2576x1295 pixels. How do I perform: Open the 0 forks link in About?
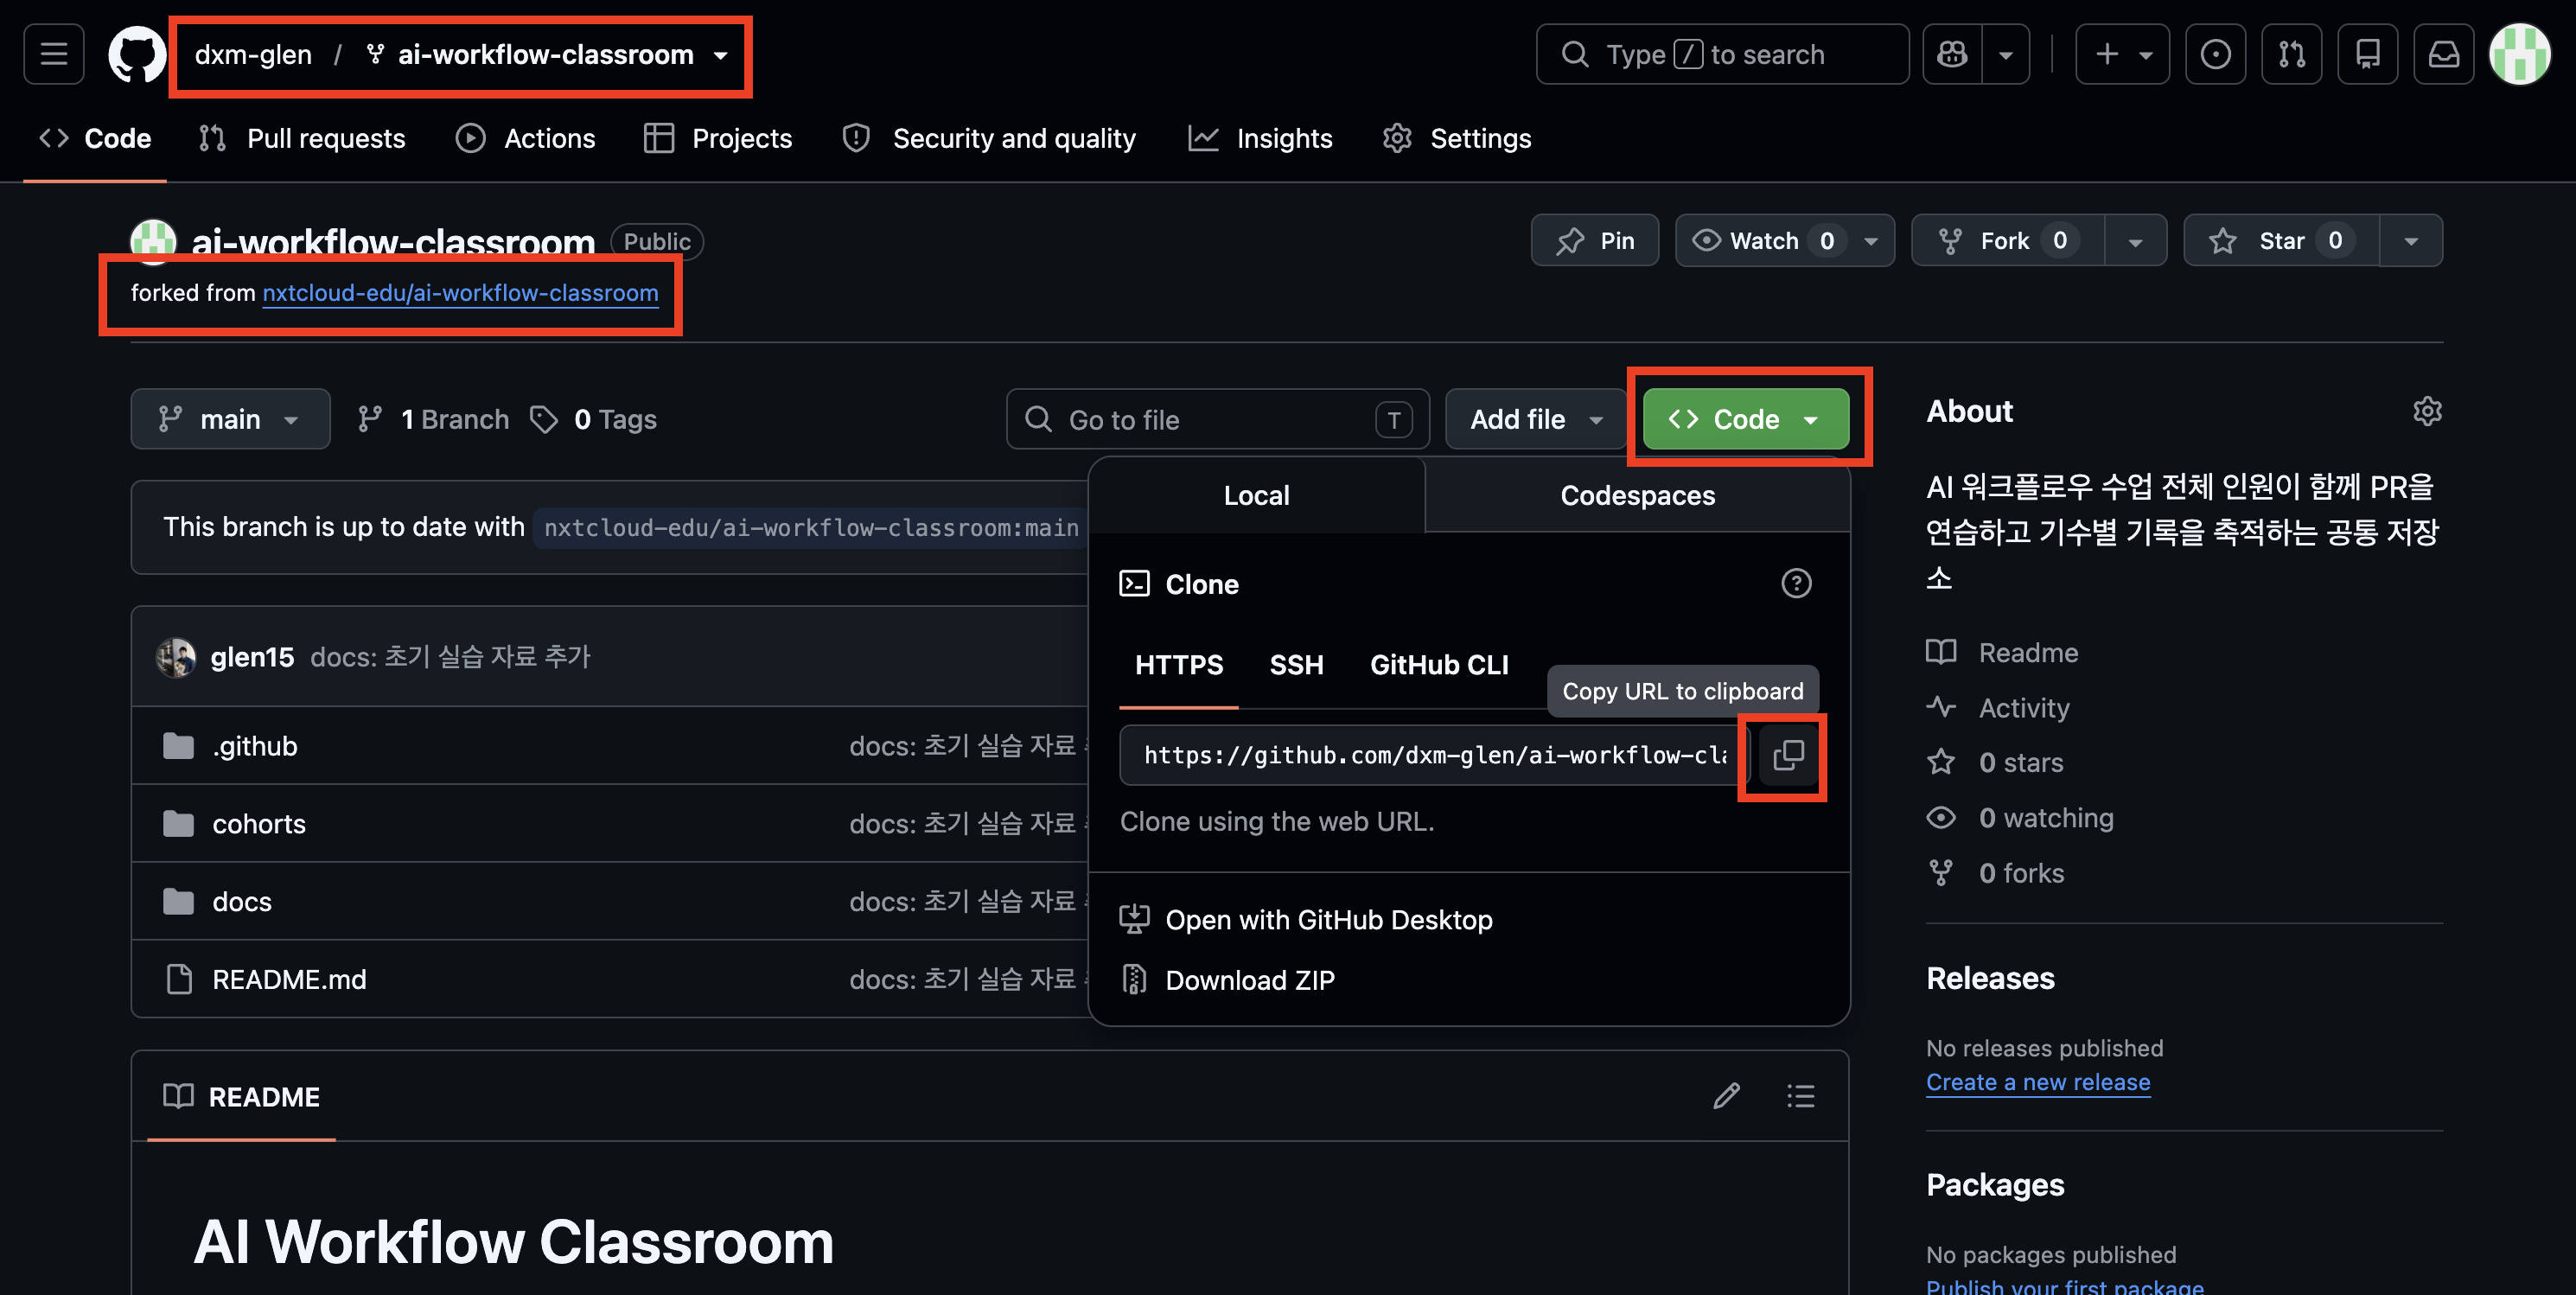(x=2021, y=873)
